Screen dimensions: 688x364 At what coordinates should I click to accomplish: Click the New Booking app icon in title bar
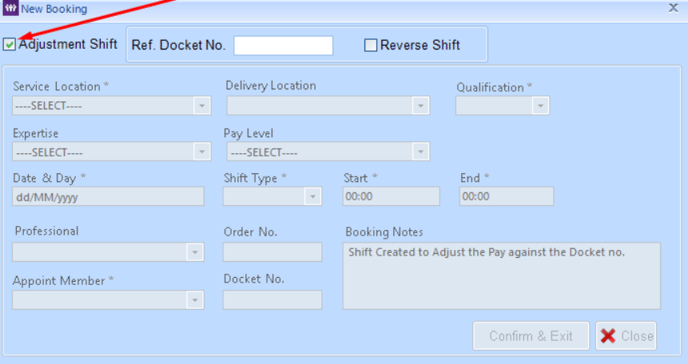[x=10, y=8]
